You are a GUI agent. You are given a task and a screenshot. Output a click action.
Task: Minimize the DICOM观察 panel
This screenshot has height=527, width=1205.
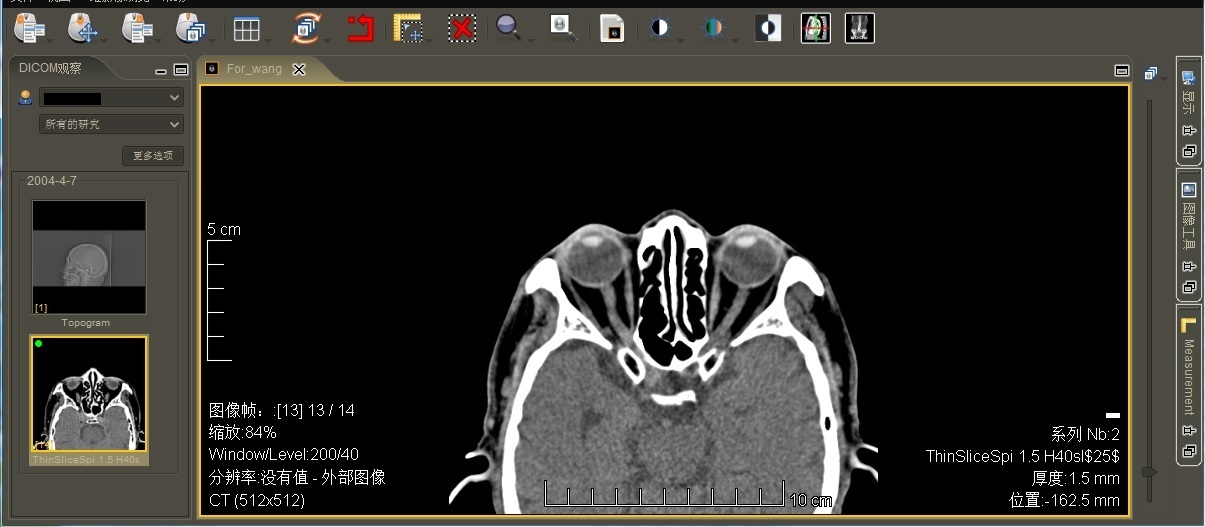click(161, 70)
